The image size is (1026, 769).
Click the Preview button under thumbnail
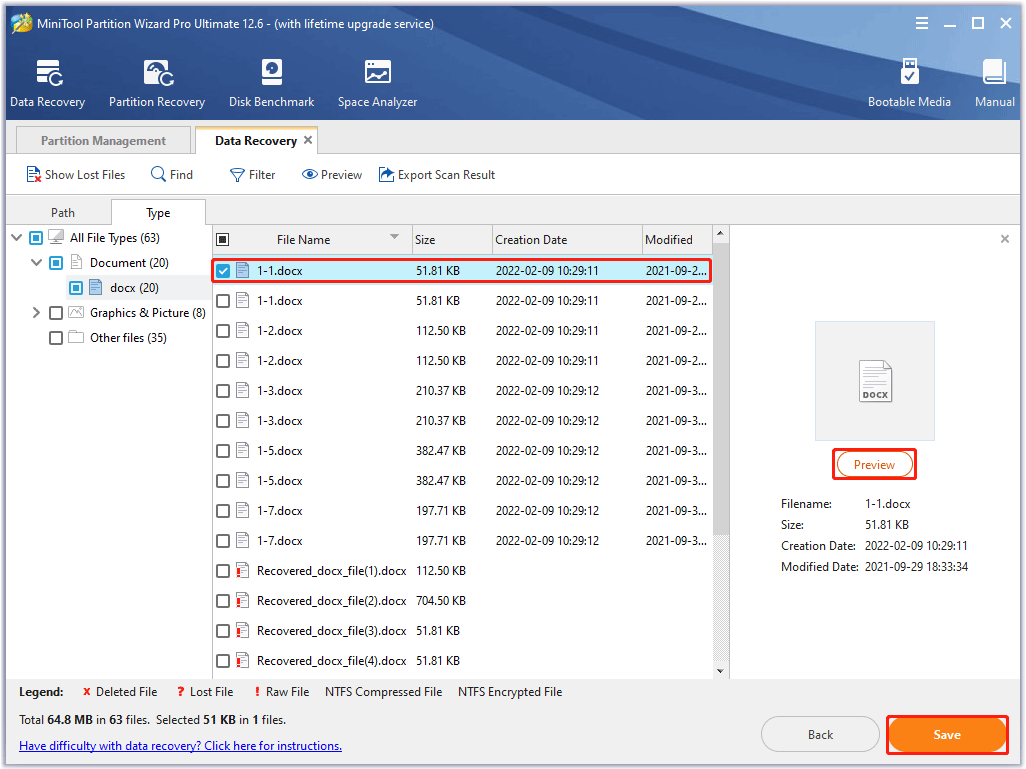point(874,465)
